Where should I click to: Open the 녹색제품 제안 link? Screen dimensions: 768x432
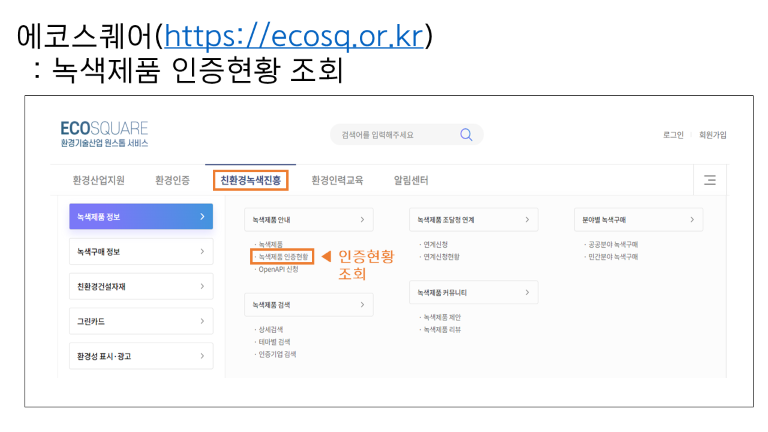pyautogui.click(x=442, y=317)
